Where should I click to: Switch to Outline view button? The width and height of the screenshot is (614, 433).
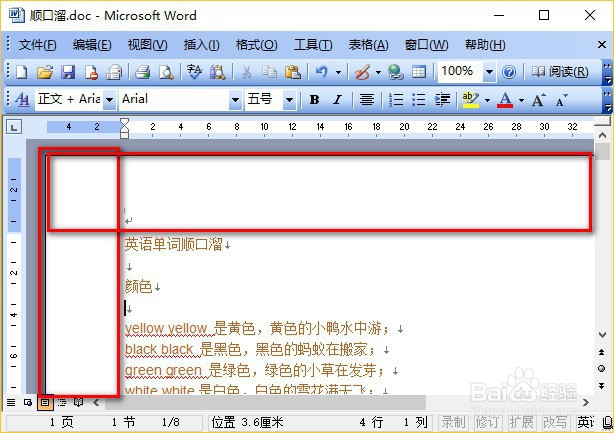click(62, 402)
